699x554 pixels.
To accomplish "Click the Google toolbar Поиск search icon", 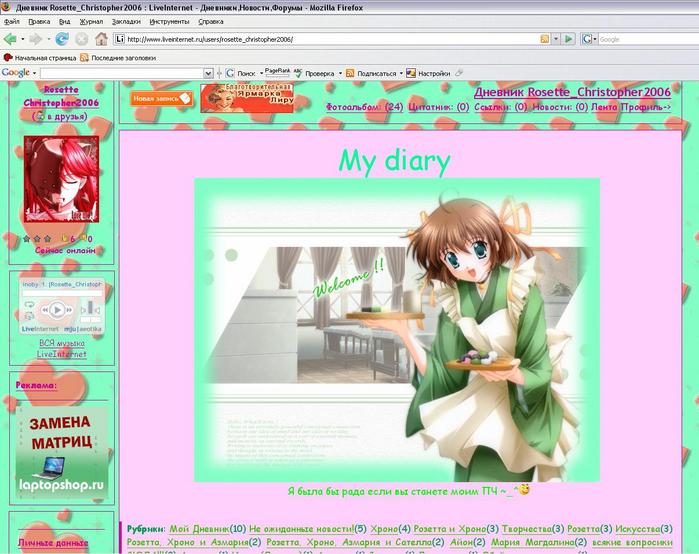I will [x=230, y=73].
